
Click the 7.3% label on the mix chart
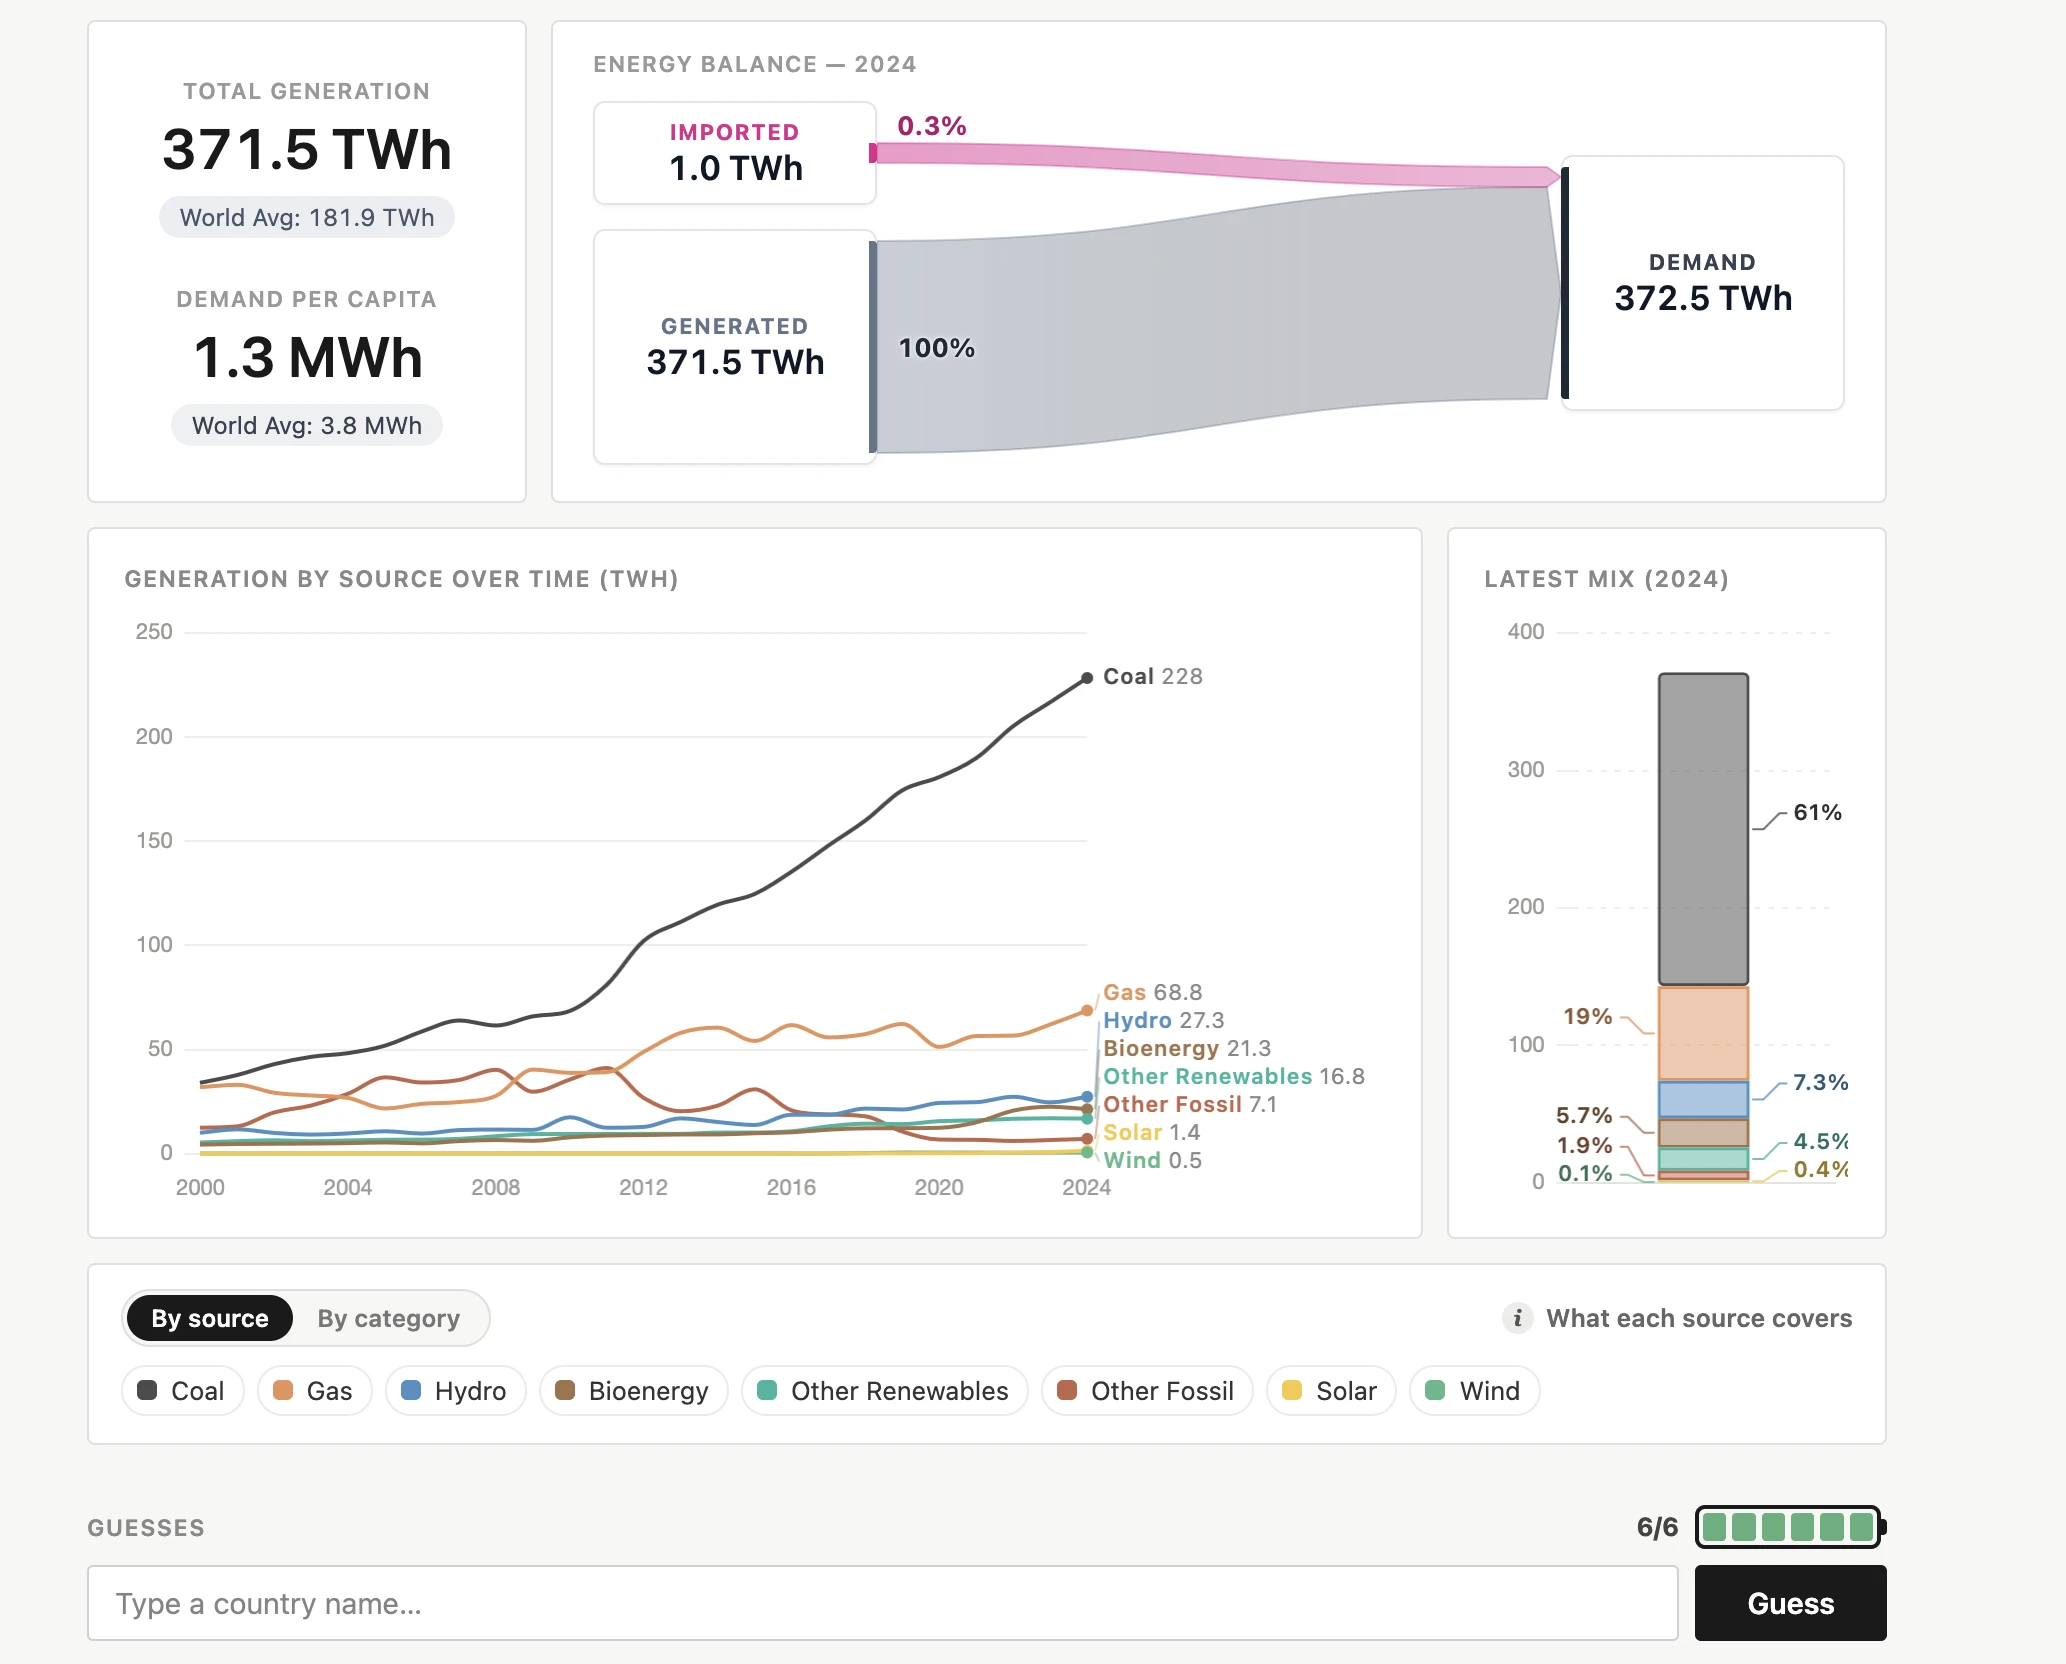click(1820, 1082)
